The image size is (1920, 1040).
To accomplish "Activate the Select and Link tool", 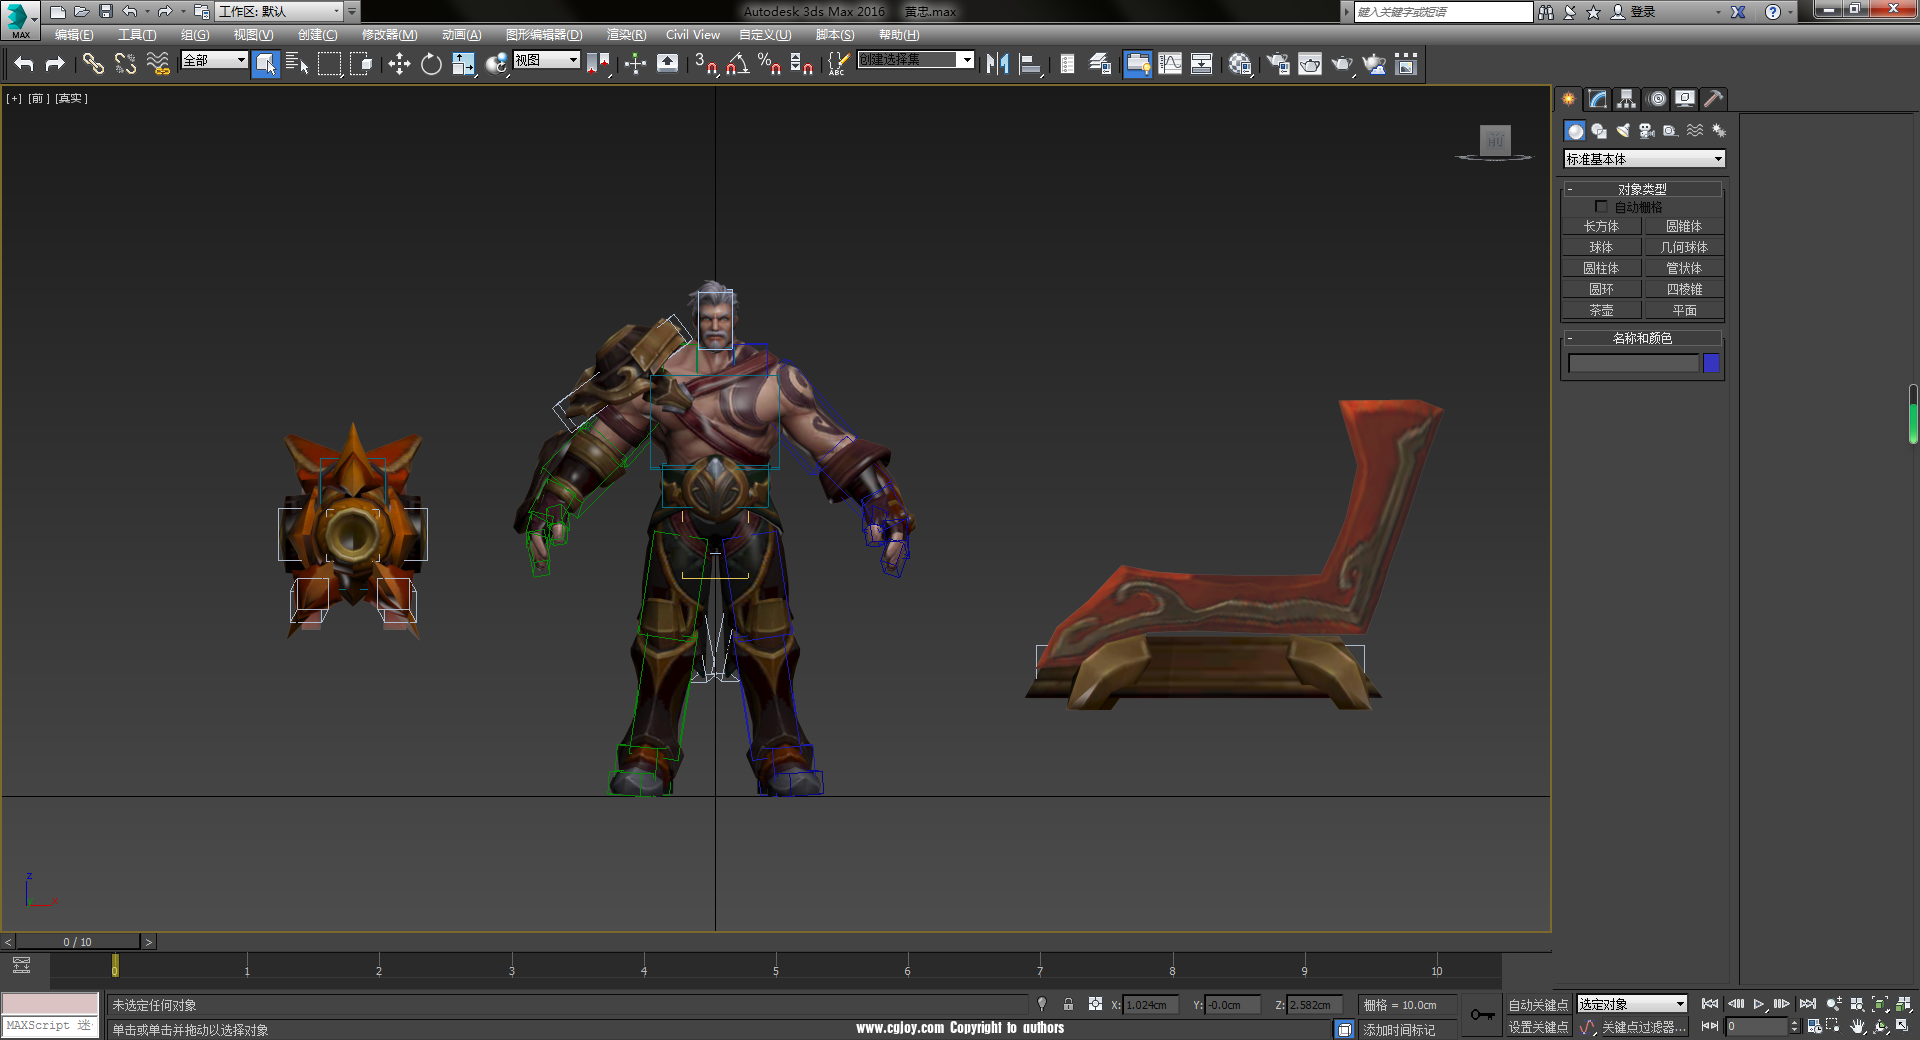I will pos(93,64).
